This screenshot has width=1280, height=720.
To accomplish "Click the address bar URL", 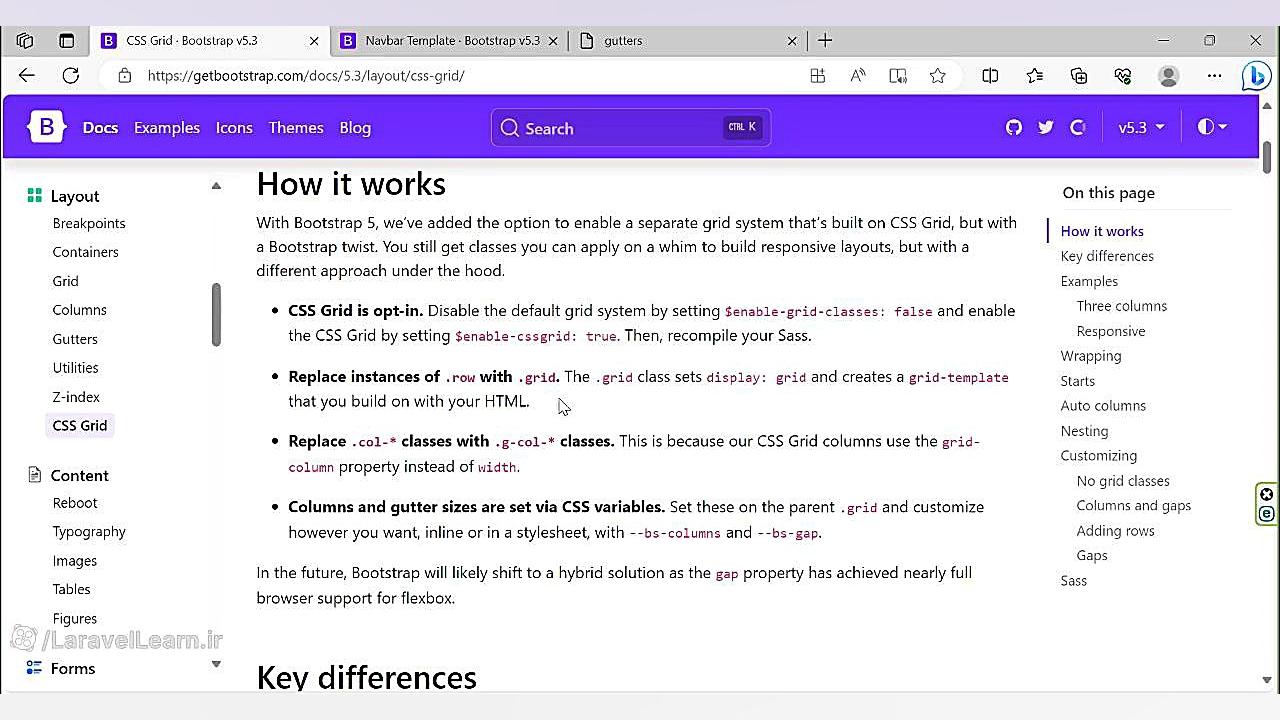I will (306, 75).
